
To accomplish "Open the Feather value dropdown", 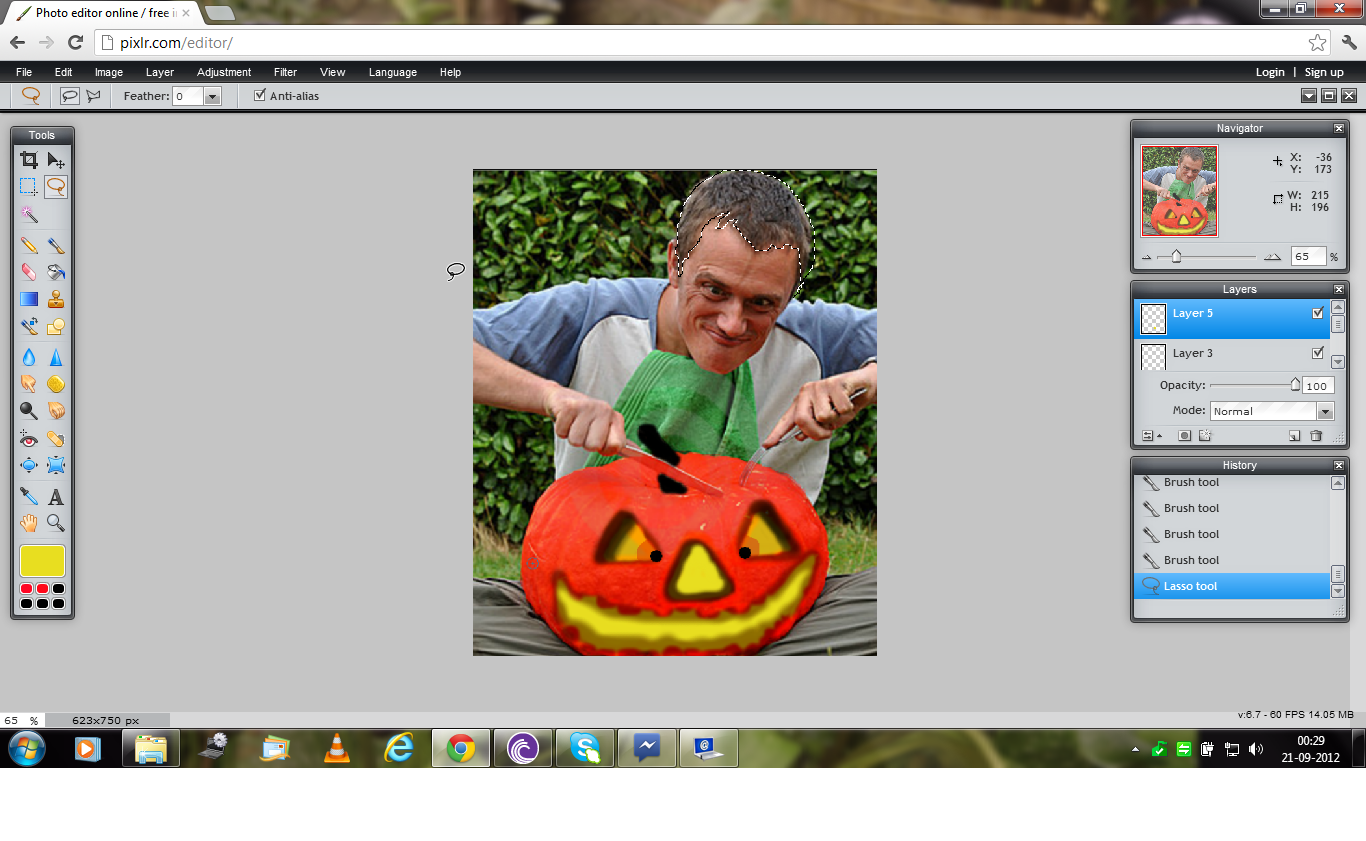I will pyautogui.click(x=212, y=96).
